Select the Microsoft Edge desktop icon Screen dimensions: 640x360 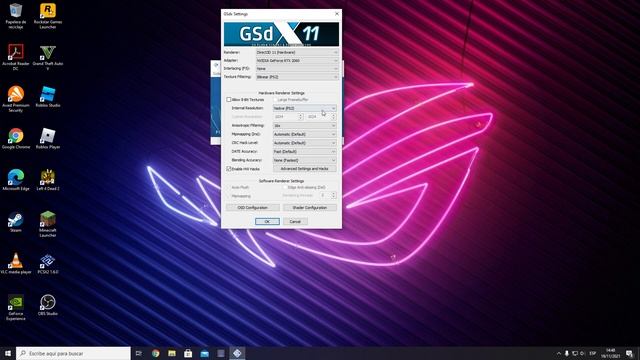[16, 180]
